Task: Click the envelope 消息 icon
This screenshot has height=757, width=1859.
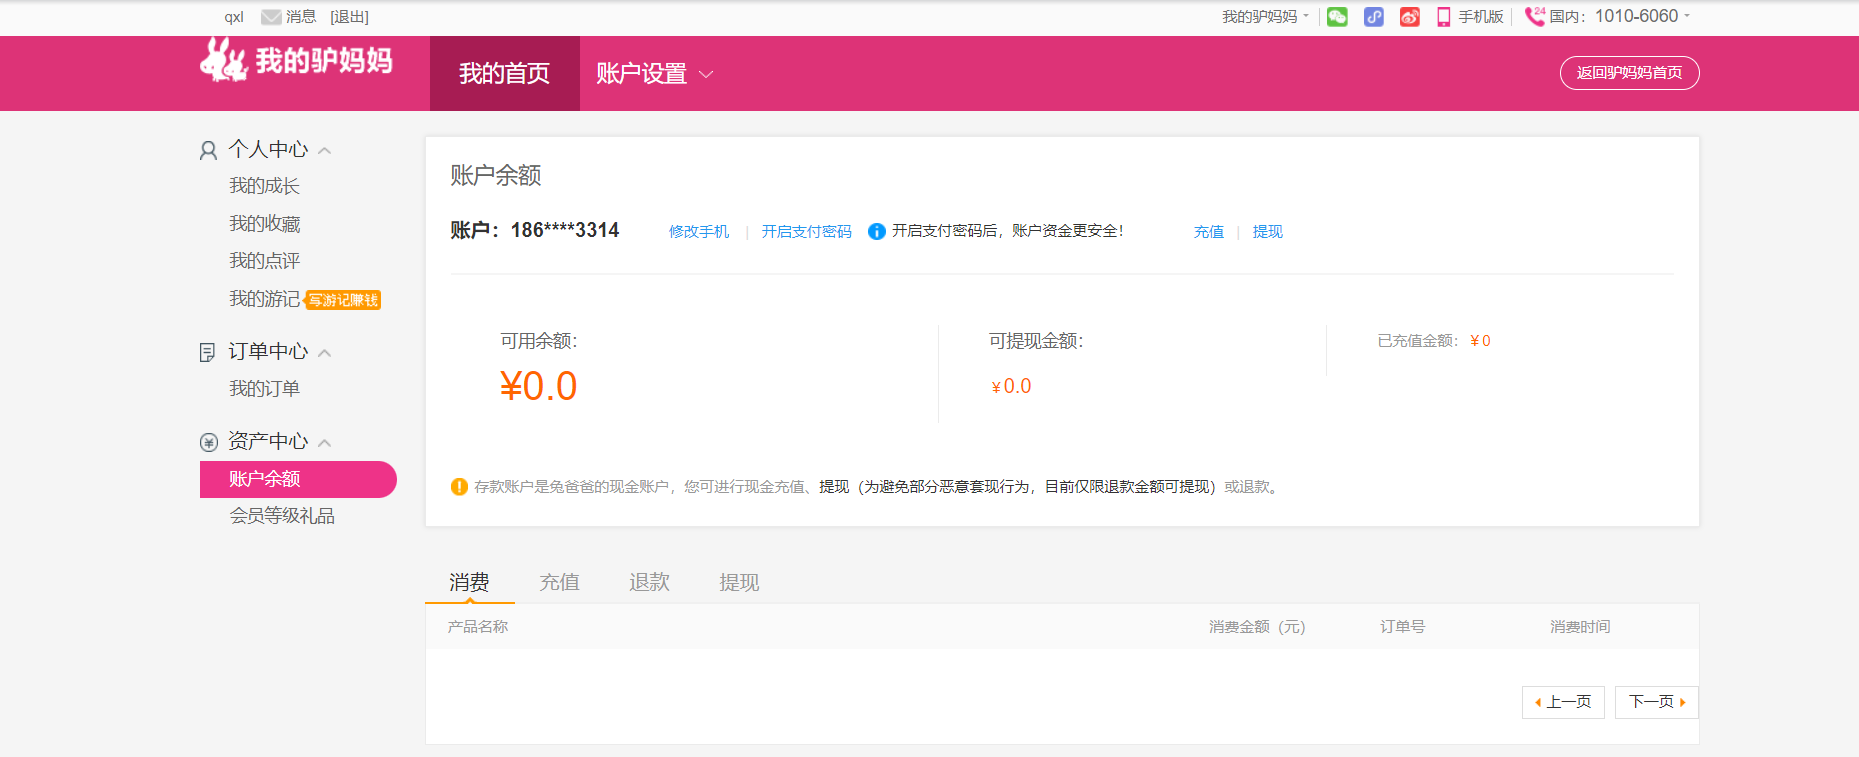Action: 271,17
